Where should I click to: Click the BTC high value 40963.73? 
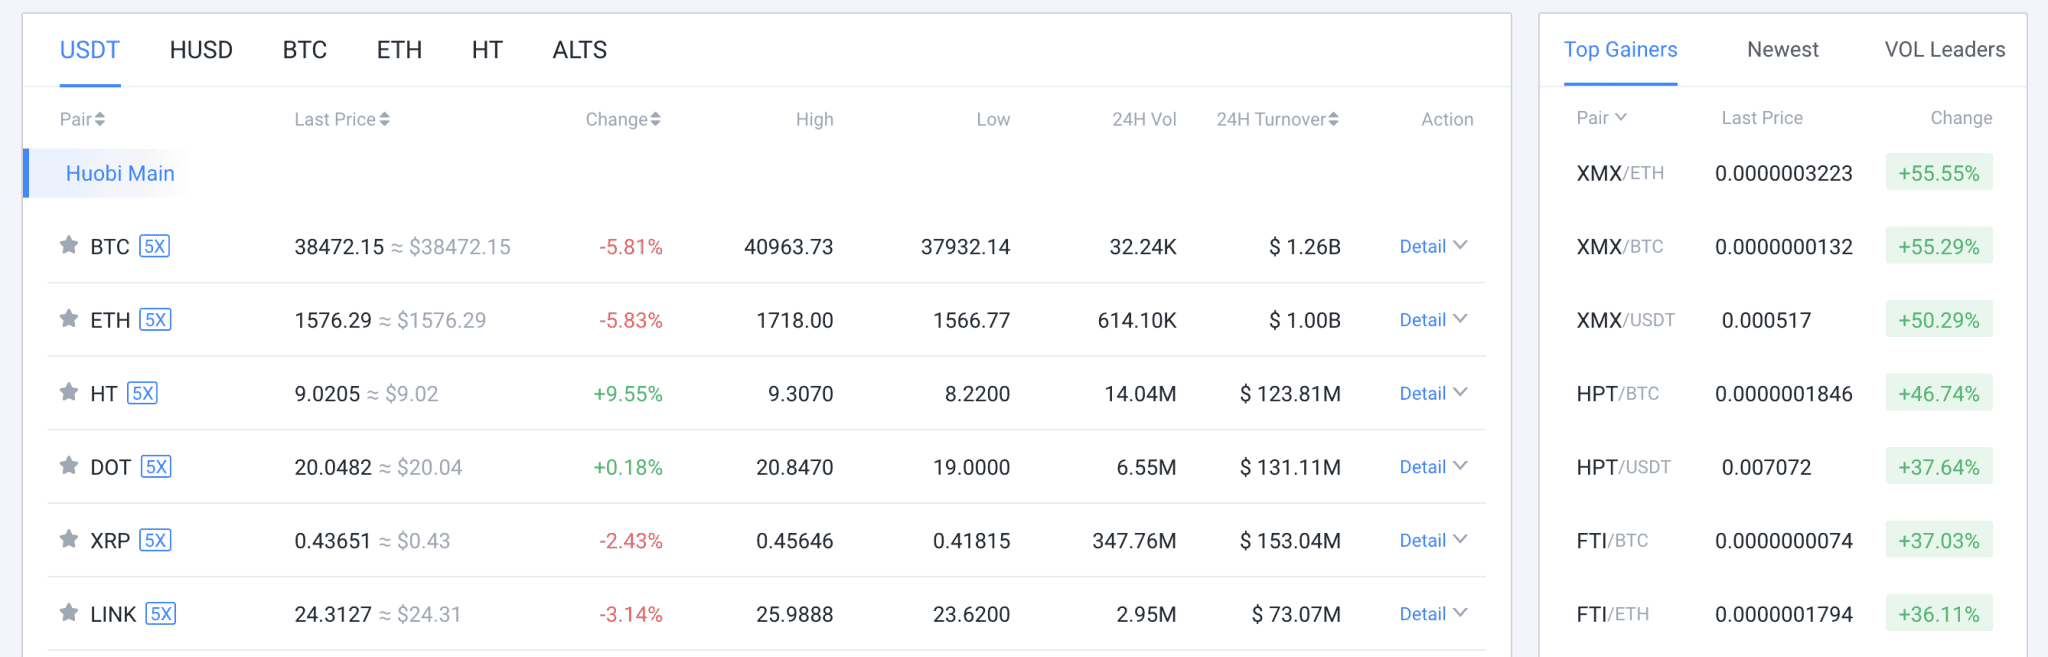point(789,247)
